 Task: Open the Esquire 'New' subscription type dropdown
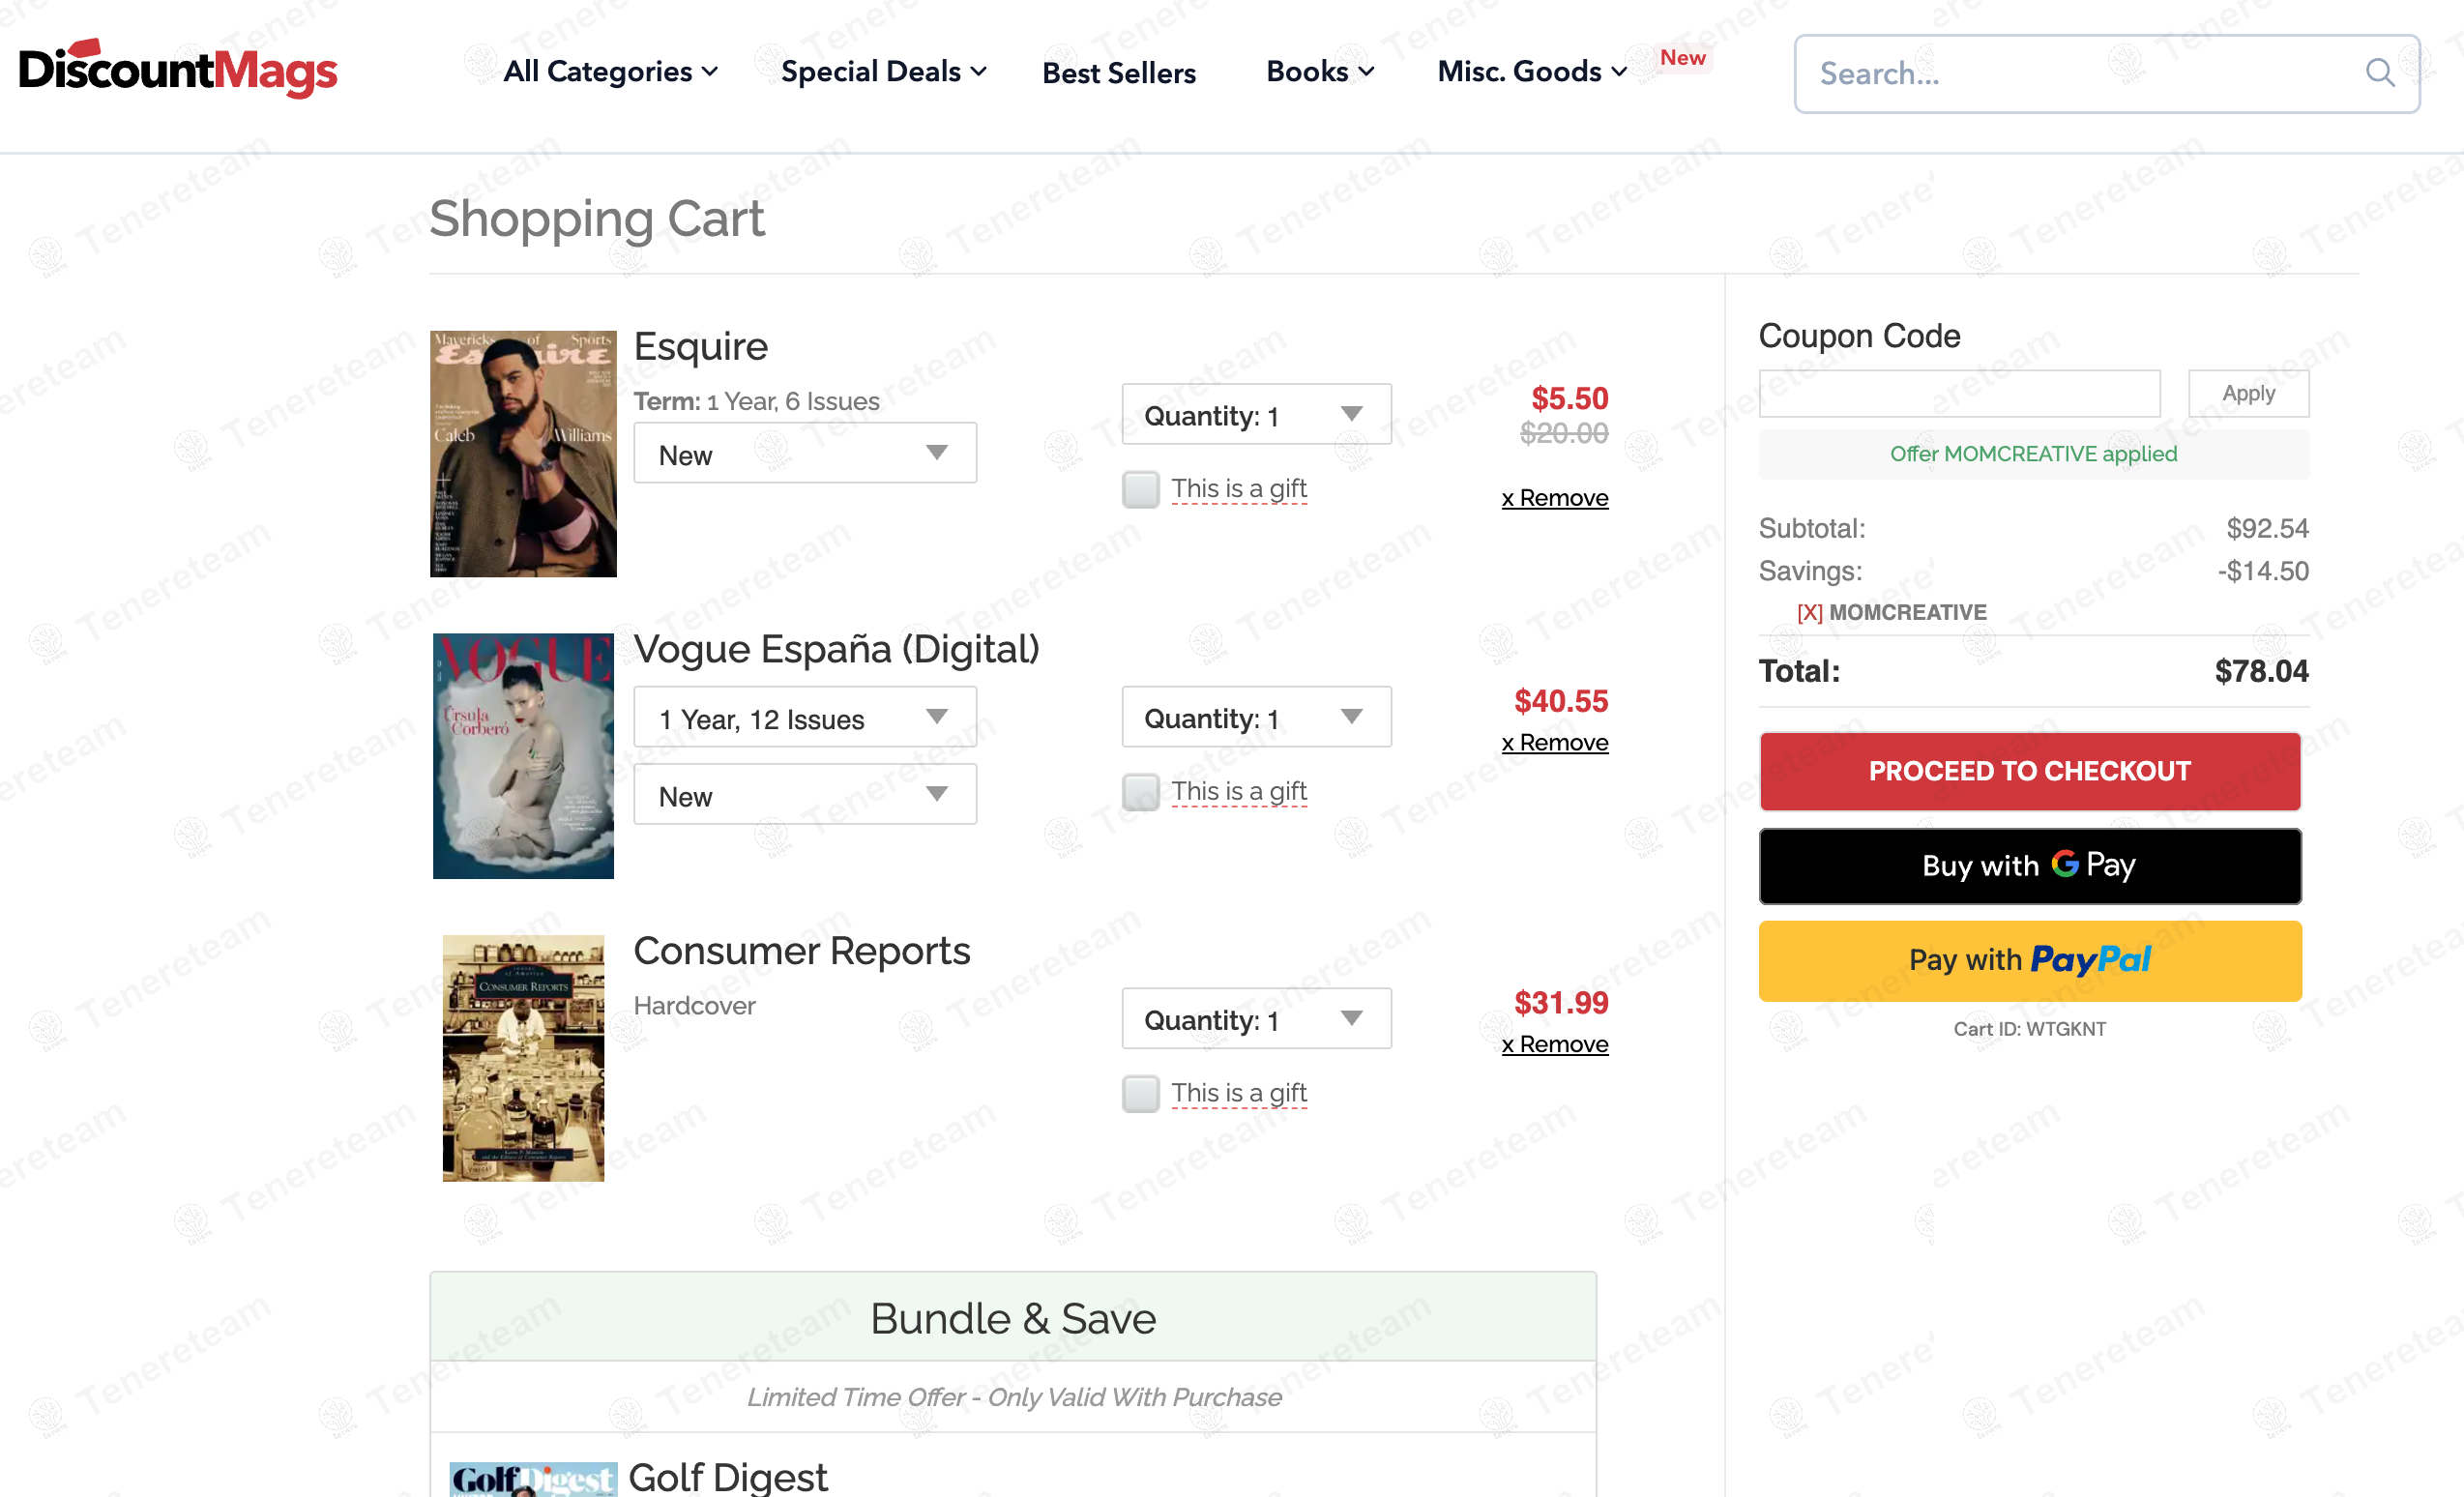pos(804,454)
